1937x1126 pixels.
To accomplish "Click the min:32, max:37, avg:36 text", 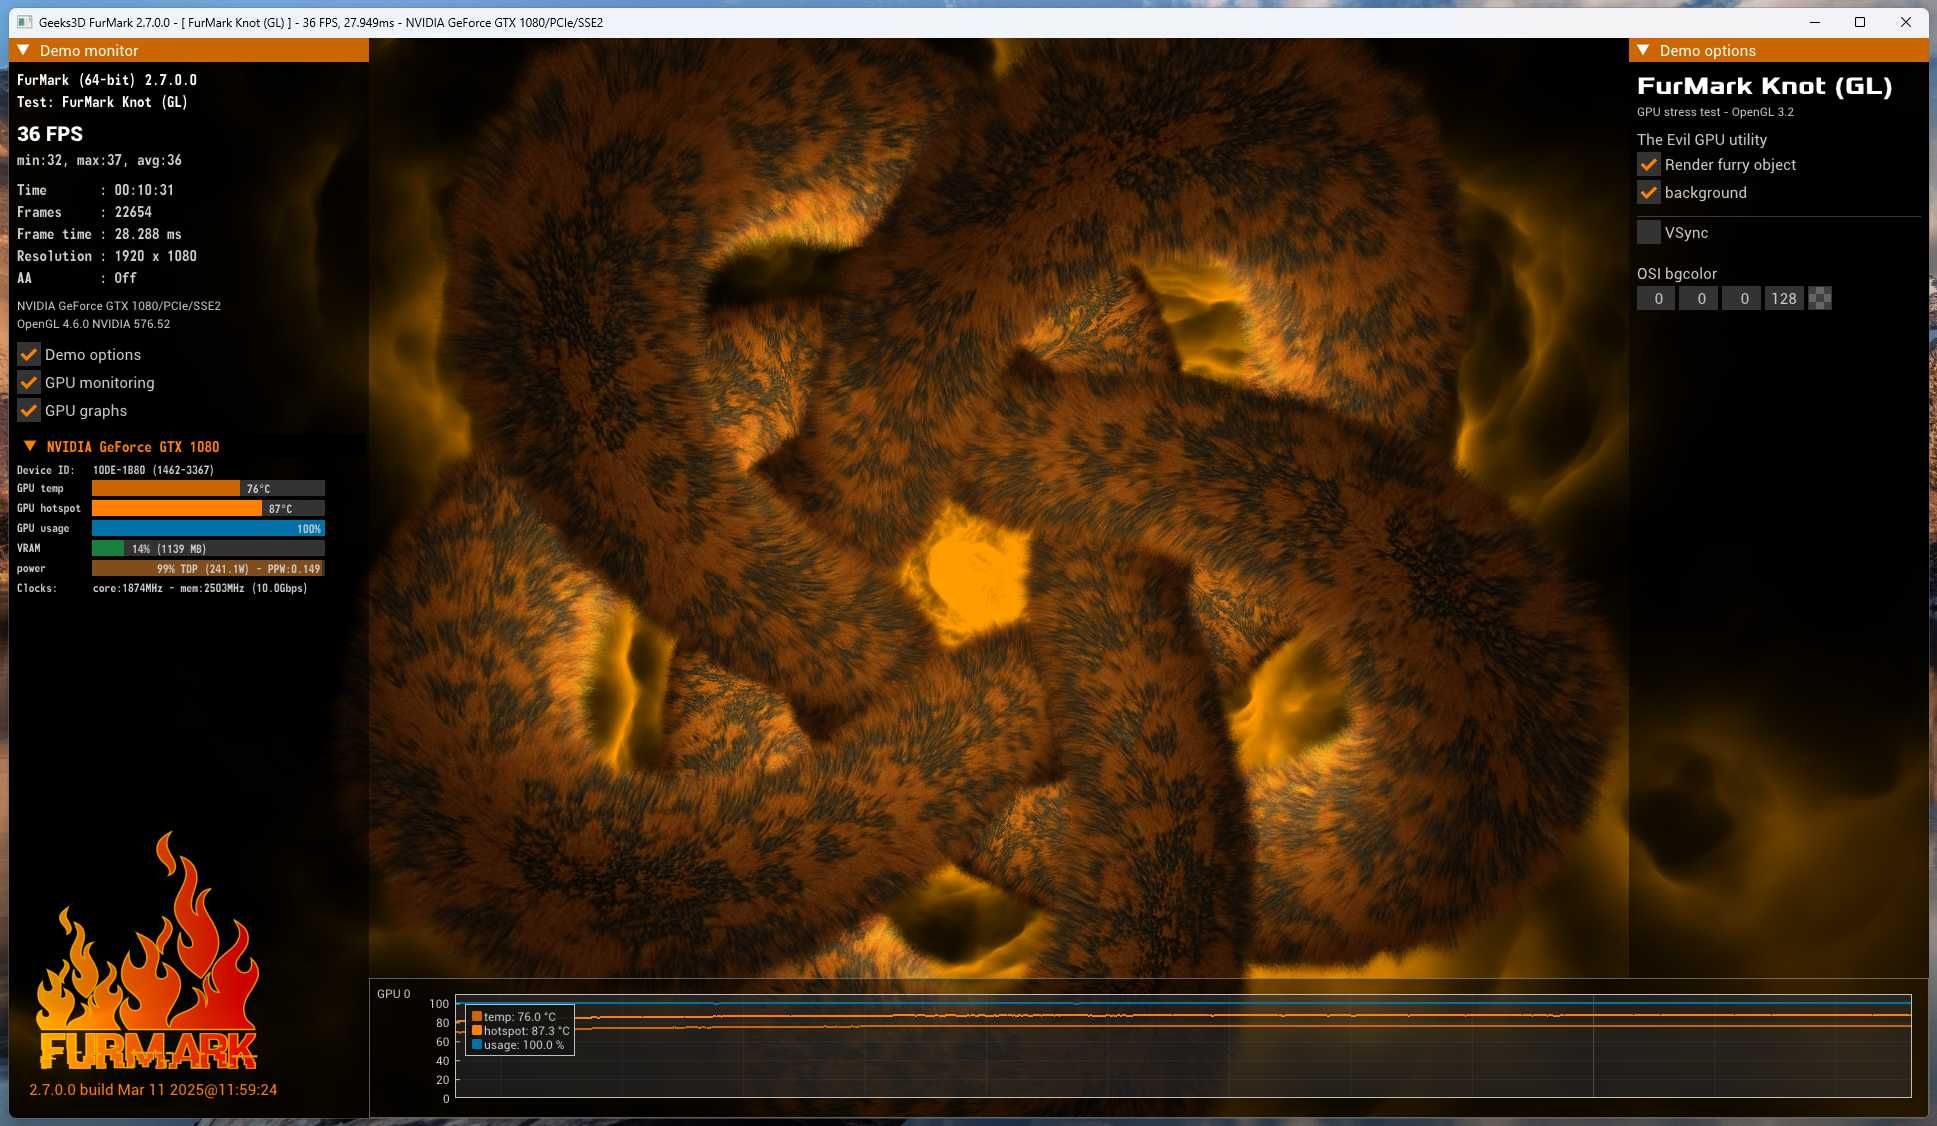I will (x=99, y=160).
